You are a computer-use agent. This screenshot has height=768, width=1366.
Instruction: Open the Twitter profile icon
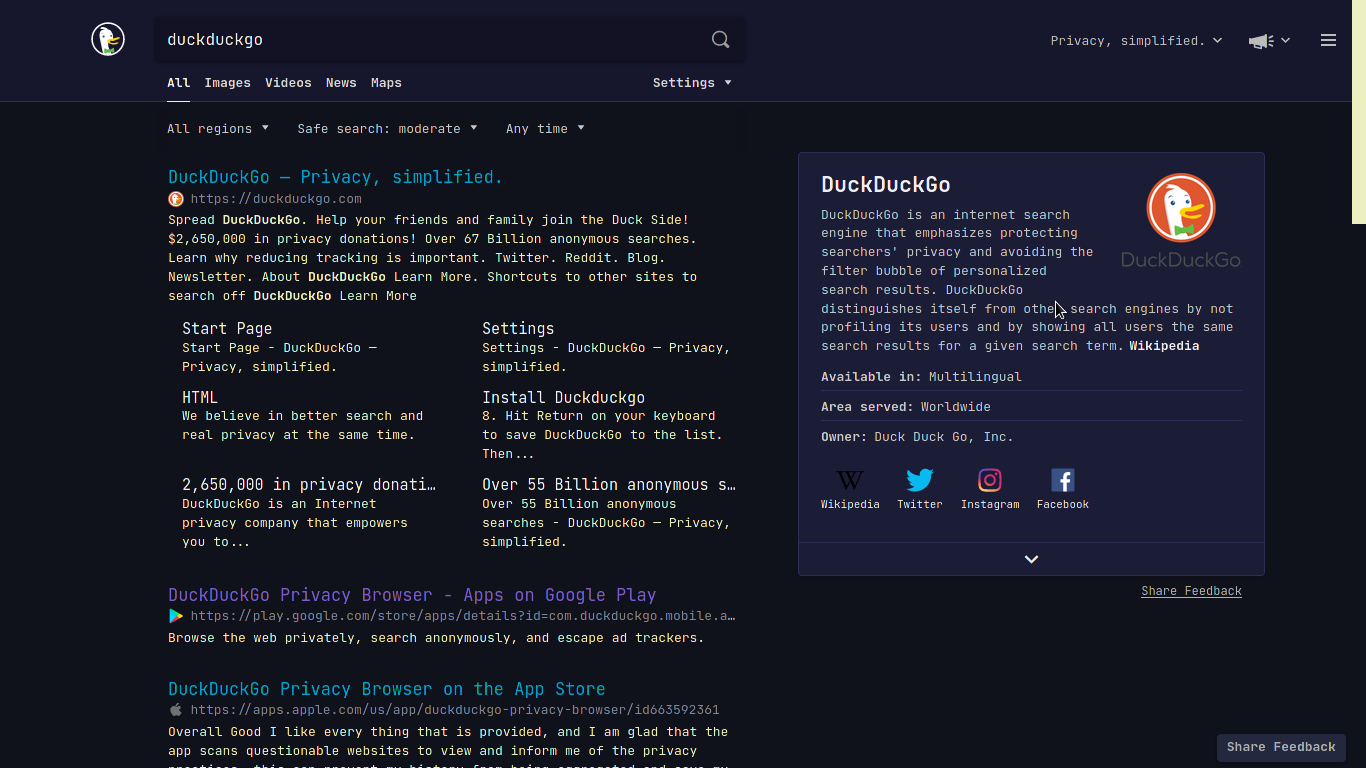click(920, 480)
